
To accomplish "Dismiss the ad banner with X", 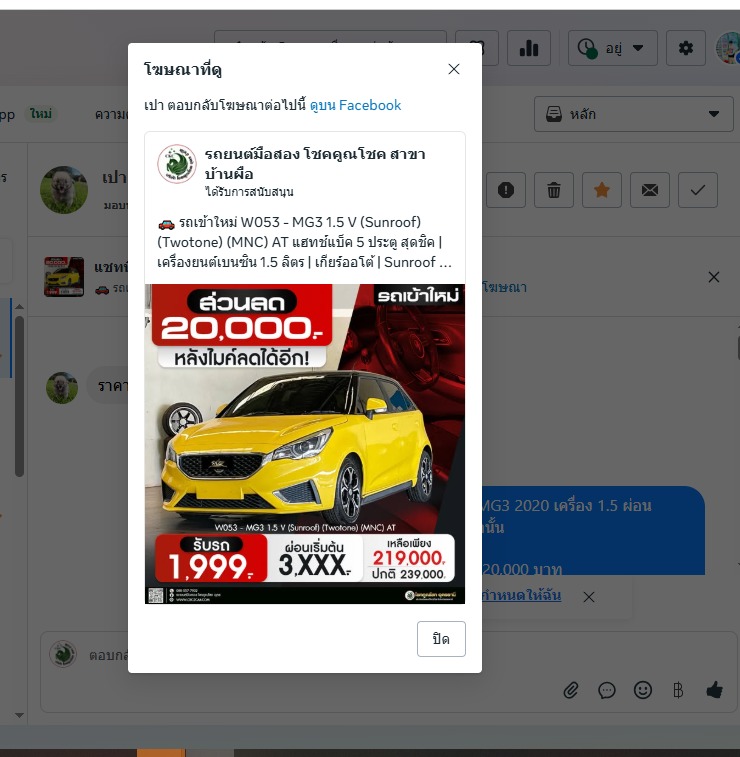I will pyautogui.click(x=713, y=277).
